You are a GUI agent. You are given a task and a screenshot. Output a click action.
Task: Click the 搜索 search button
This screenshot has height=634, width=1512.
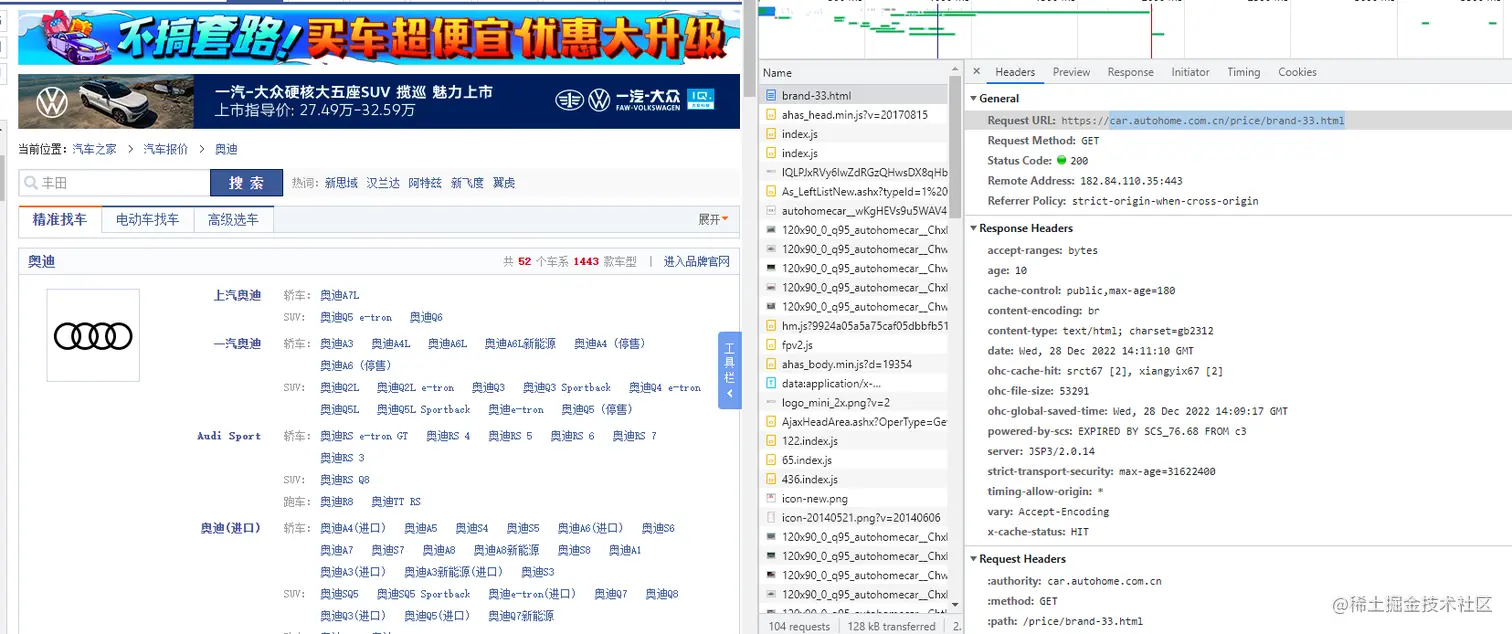247,183
